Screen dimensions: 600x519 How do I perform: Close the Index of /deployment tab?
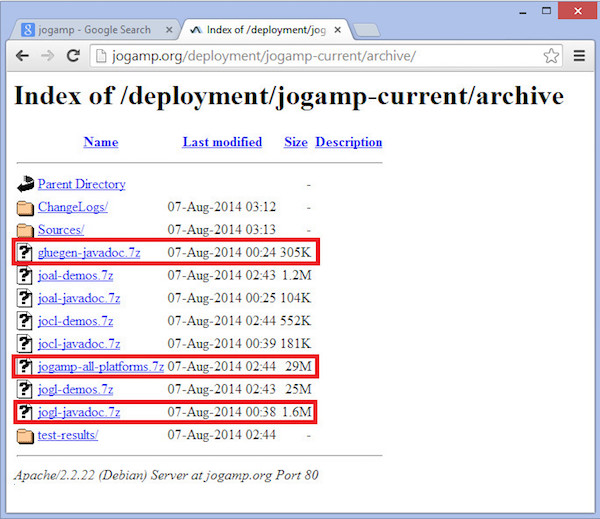(338, 30)
